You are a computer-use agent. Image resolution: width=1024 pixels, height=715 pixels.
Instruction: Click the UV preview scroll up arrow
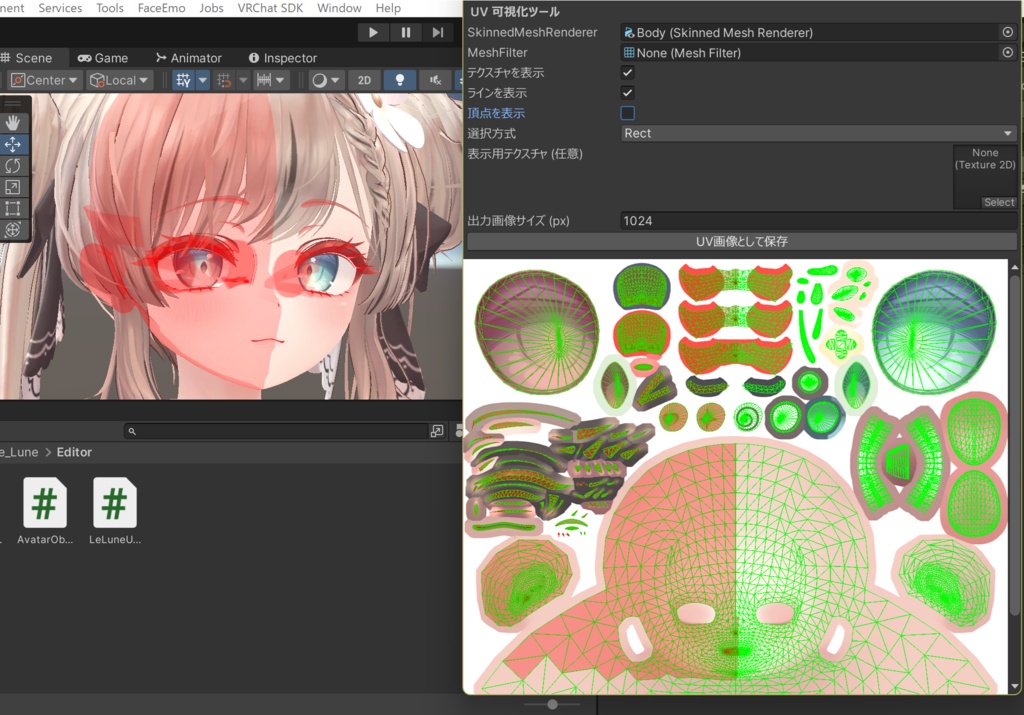pyautogui.click(x=1014, y=267)
